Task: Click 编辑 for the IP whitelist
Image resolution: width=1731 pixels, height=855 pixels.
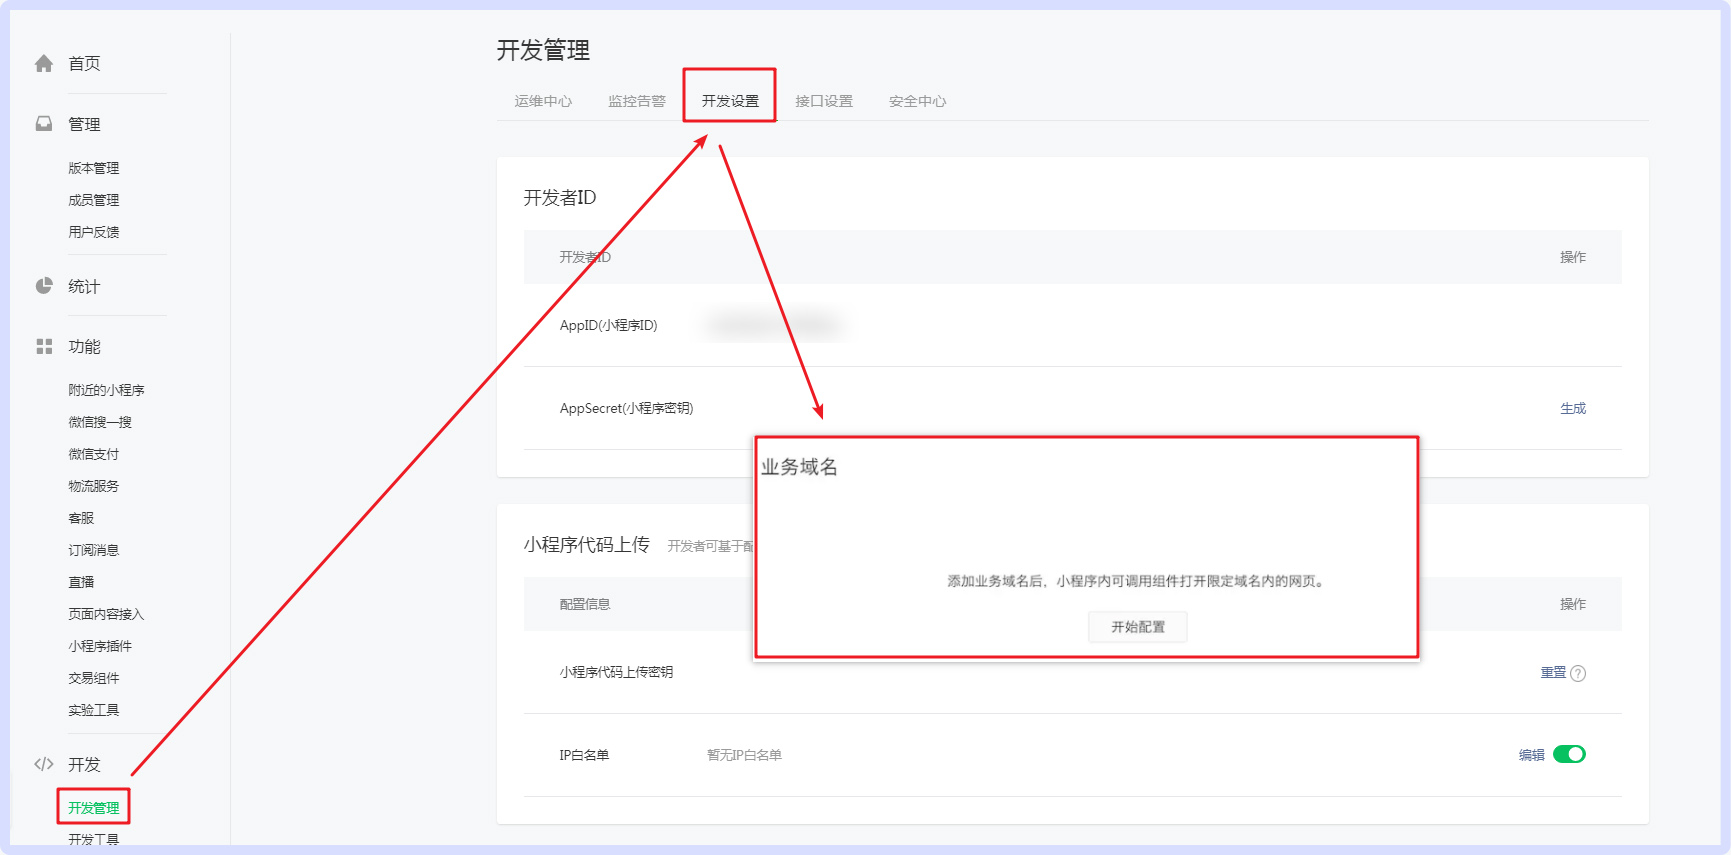Action: (1531, 755)
